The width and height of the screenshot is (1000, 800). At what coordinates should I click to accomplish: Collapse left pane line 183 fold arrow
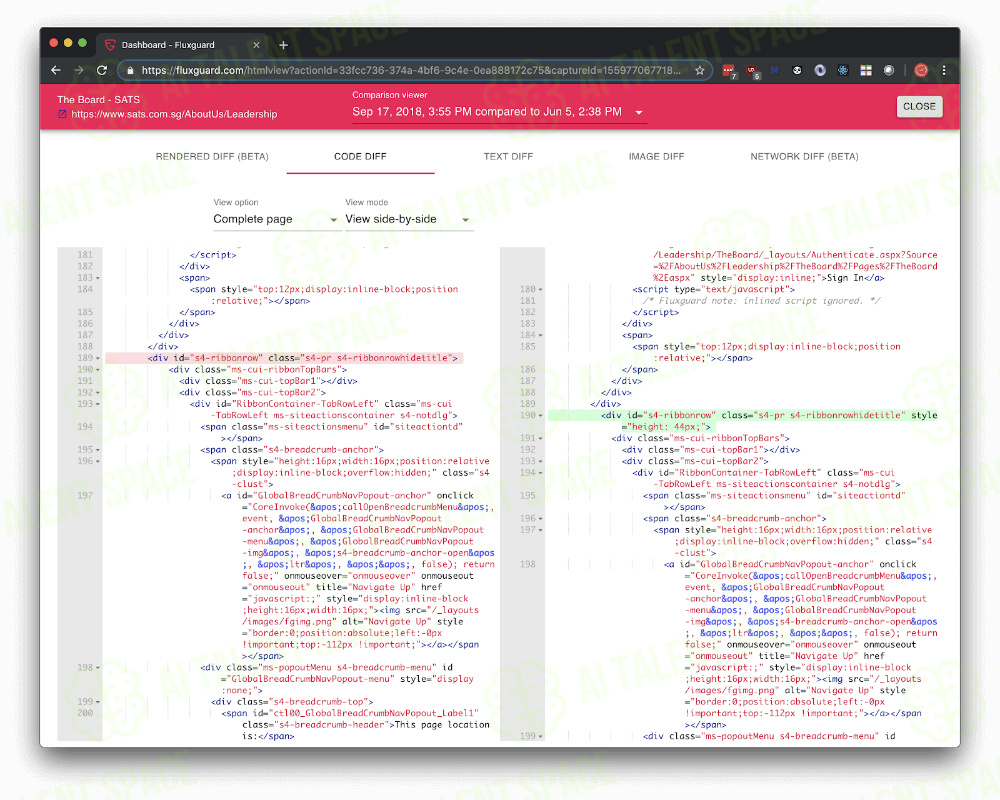[x=98, y=278]
